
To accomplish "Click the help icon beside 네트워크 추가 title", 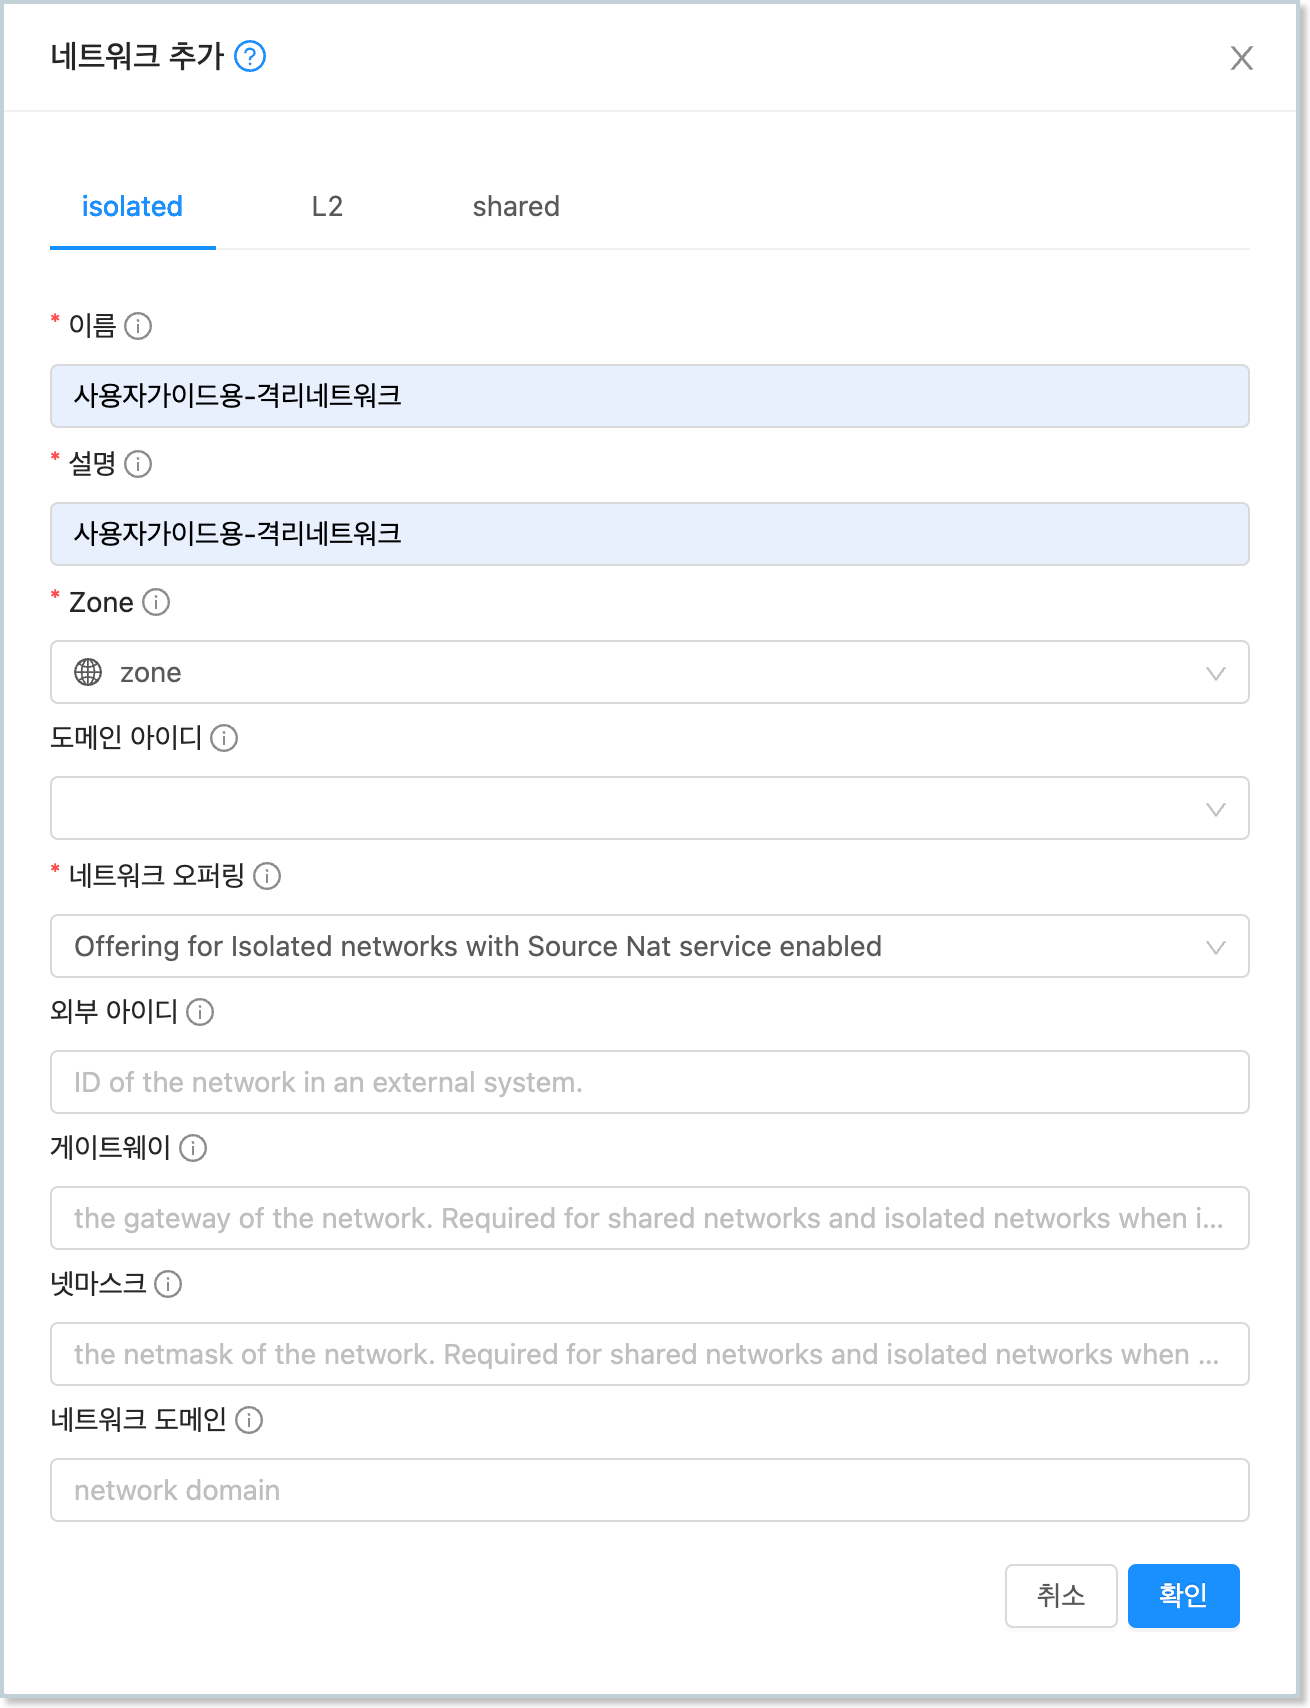I will pyautogui.click(x=250, y=57).
